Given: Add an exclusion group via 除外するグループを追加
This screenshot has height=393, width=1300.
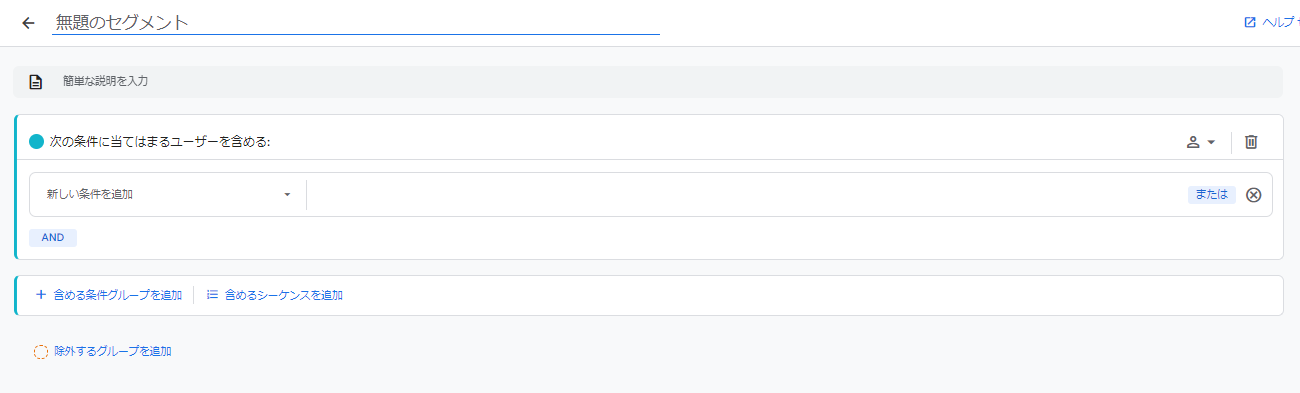Looking at the screenshot, I should coord(112,352).
